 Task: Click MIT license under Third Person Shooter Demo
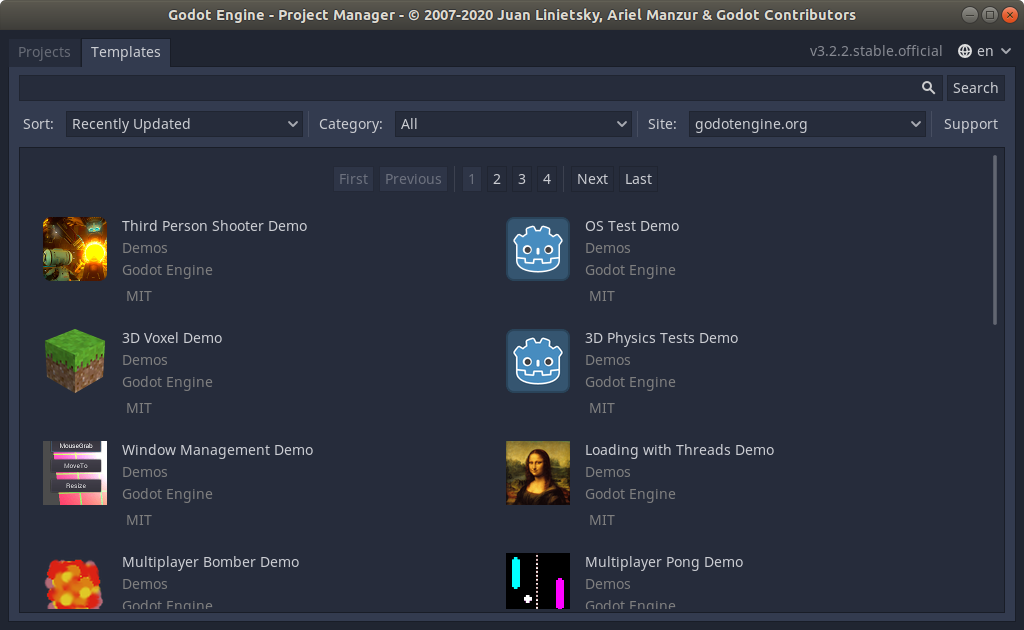[138, 296]
